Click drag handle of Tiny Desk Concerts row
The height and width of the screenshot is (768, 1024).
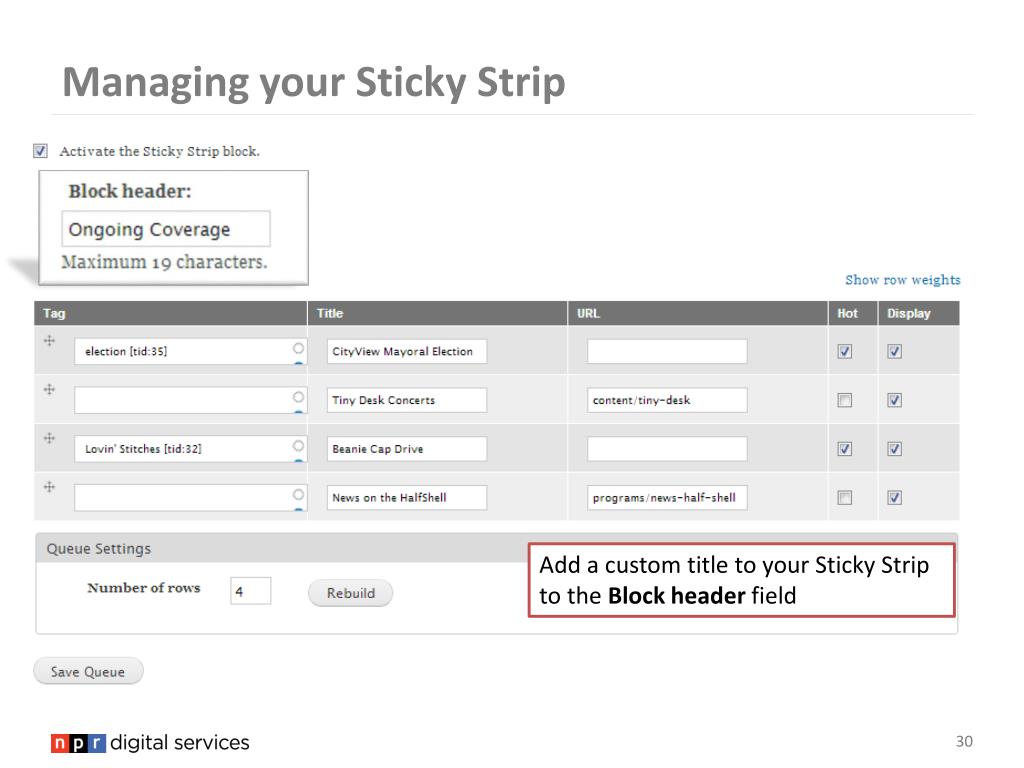(x=49, y=390)
